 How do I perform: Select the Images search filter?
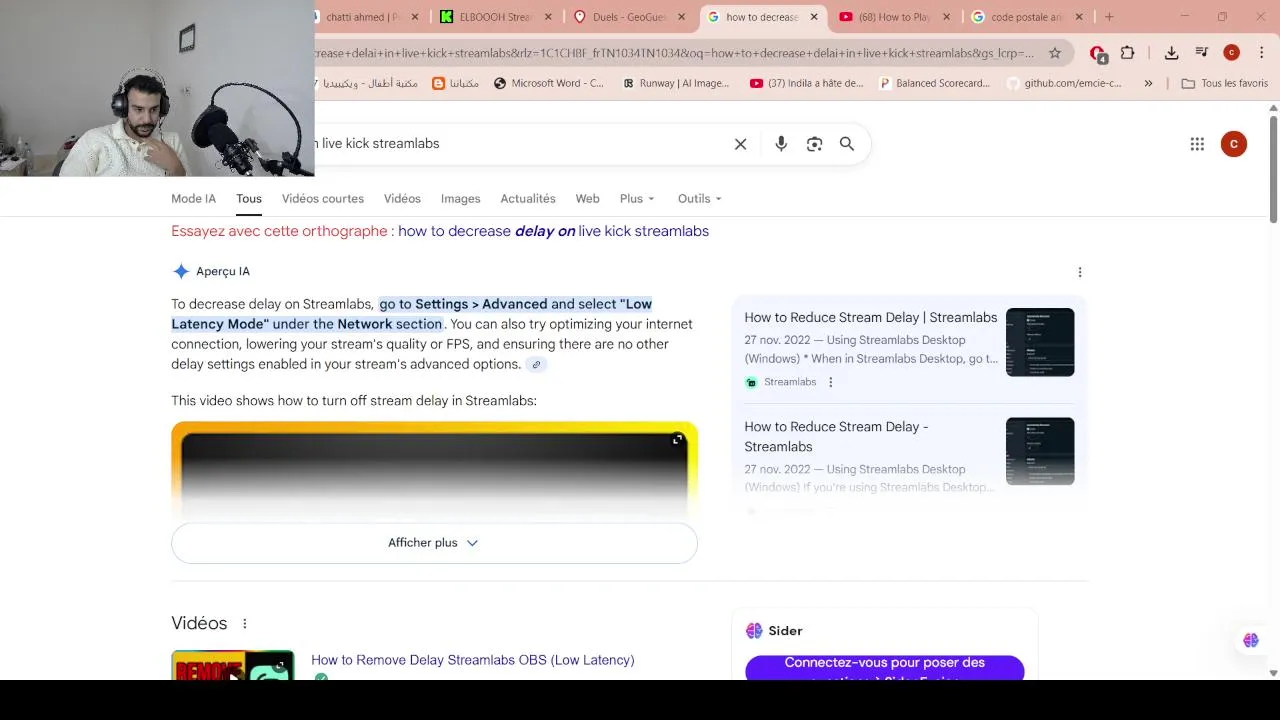(460, 199)
